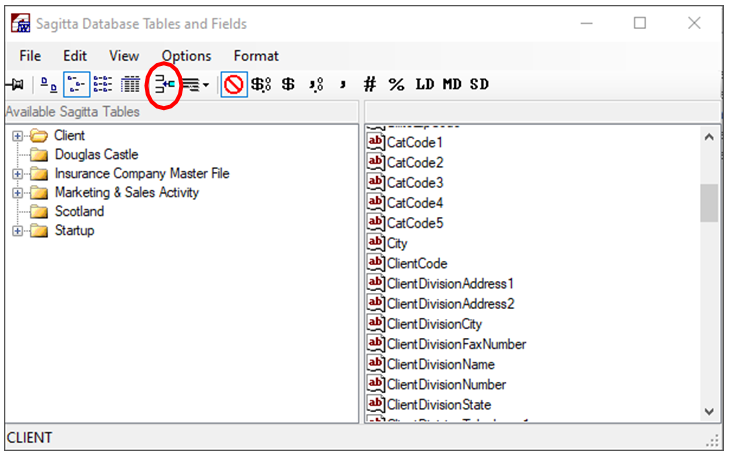Click the Douglas Castle folder icon
Image resolution: width=729 pixels, height=456 pixels.
point(39,154)
